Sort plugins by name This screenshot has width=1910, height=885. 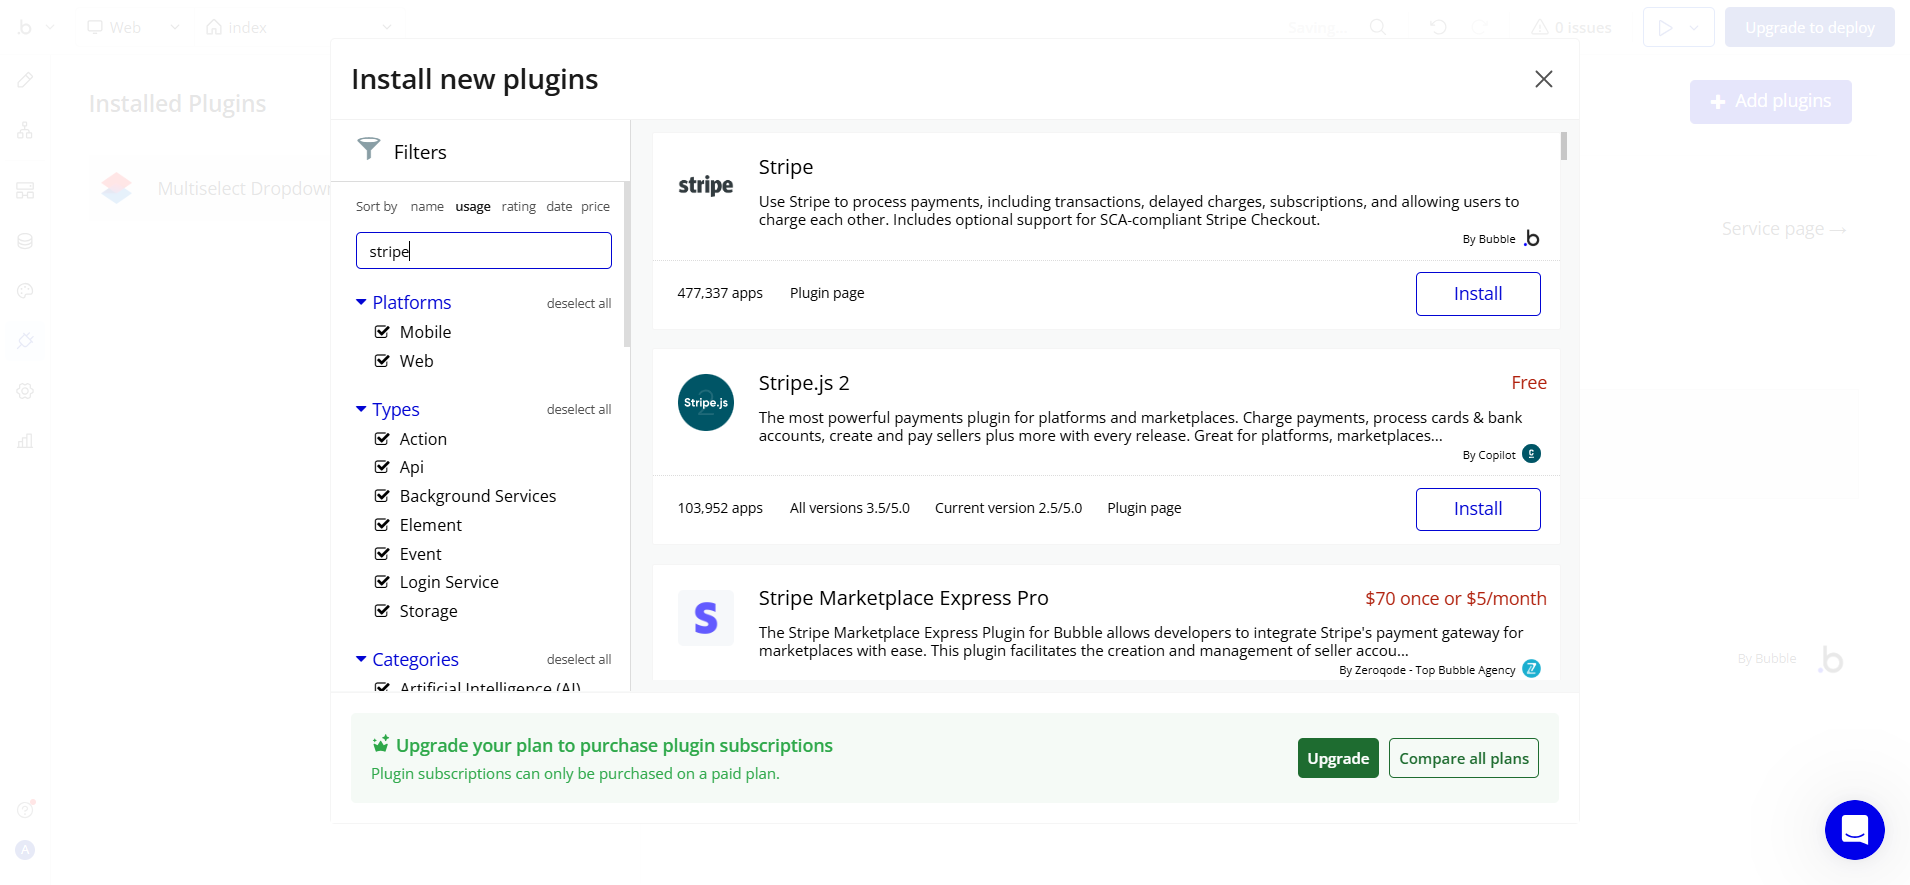point(427,207)
